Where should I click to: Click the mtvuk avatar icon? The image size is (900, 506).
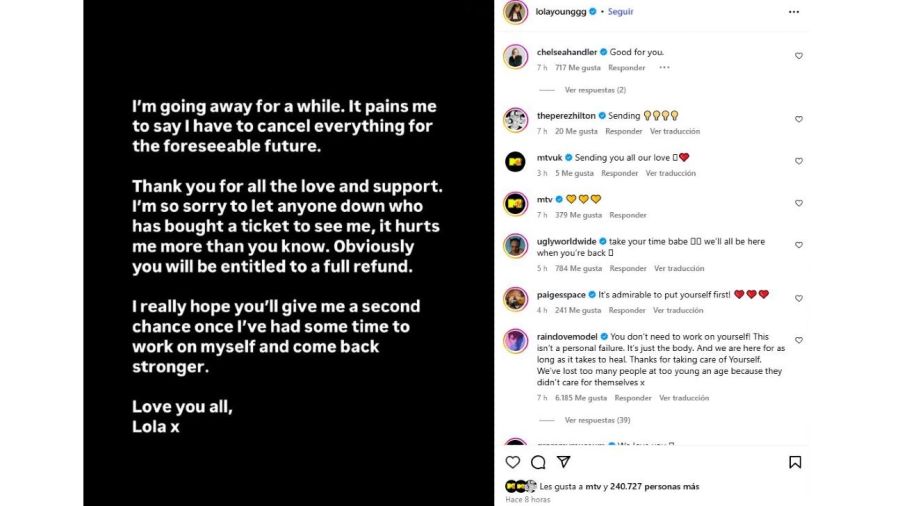(x=515, y=161)
